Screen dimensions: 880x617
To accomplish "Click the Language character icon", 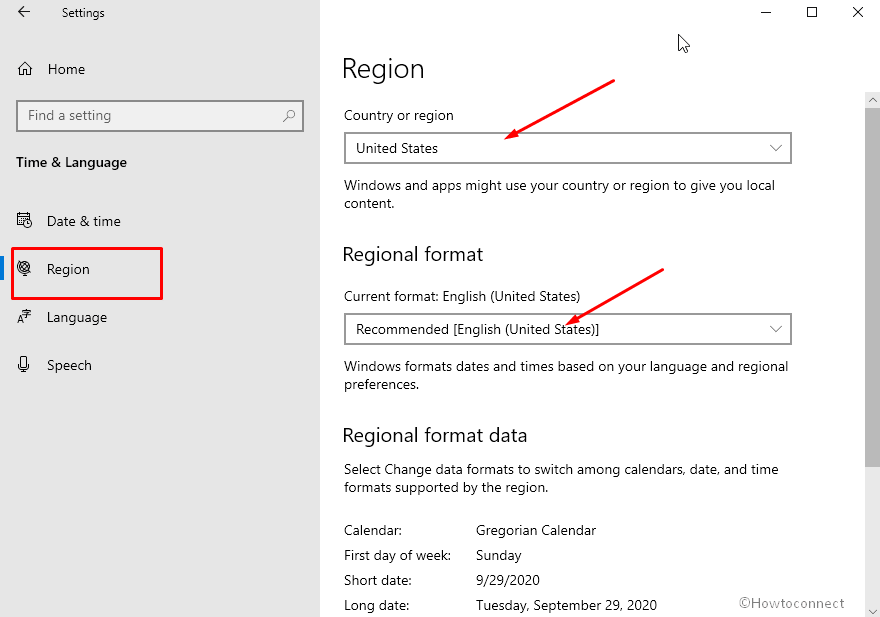I will (x=24, y=317).
